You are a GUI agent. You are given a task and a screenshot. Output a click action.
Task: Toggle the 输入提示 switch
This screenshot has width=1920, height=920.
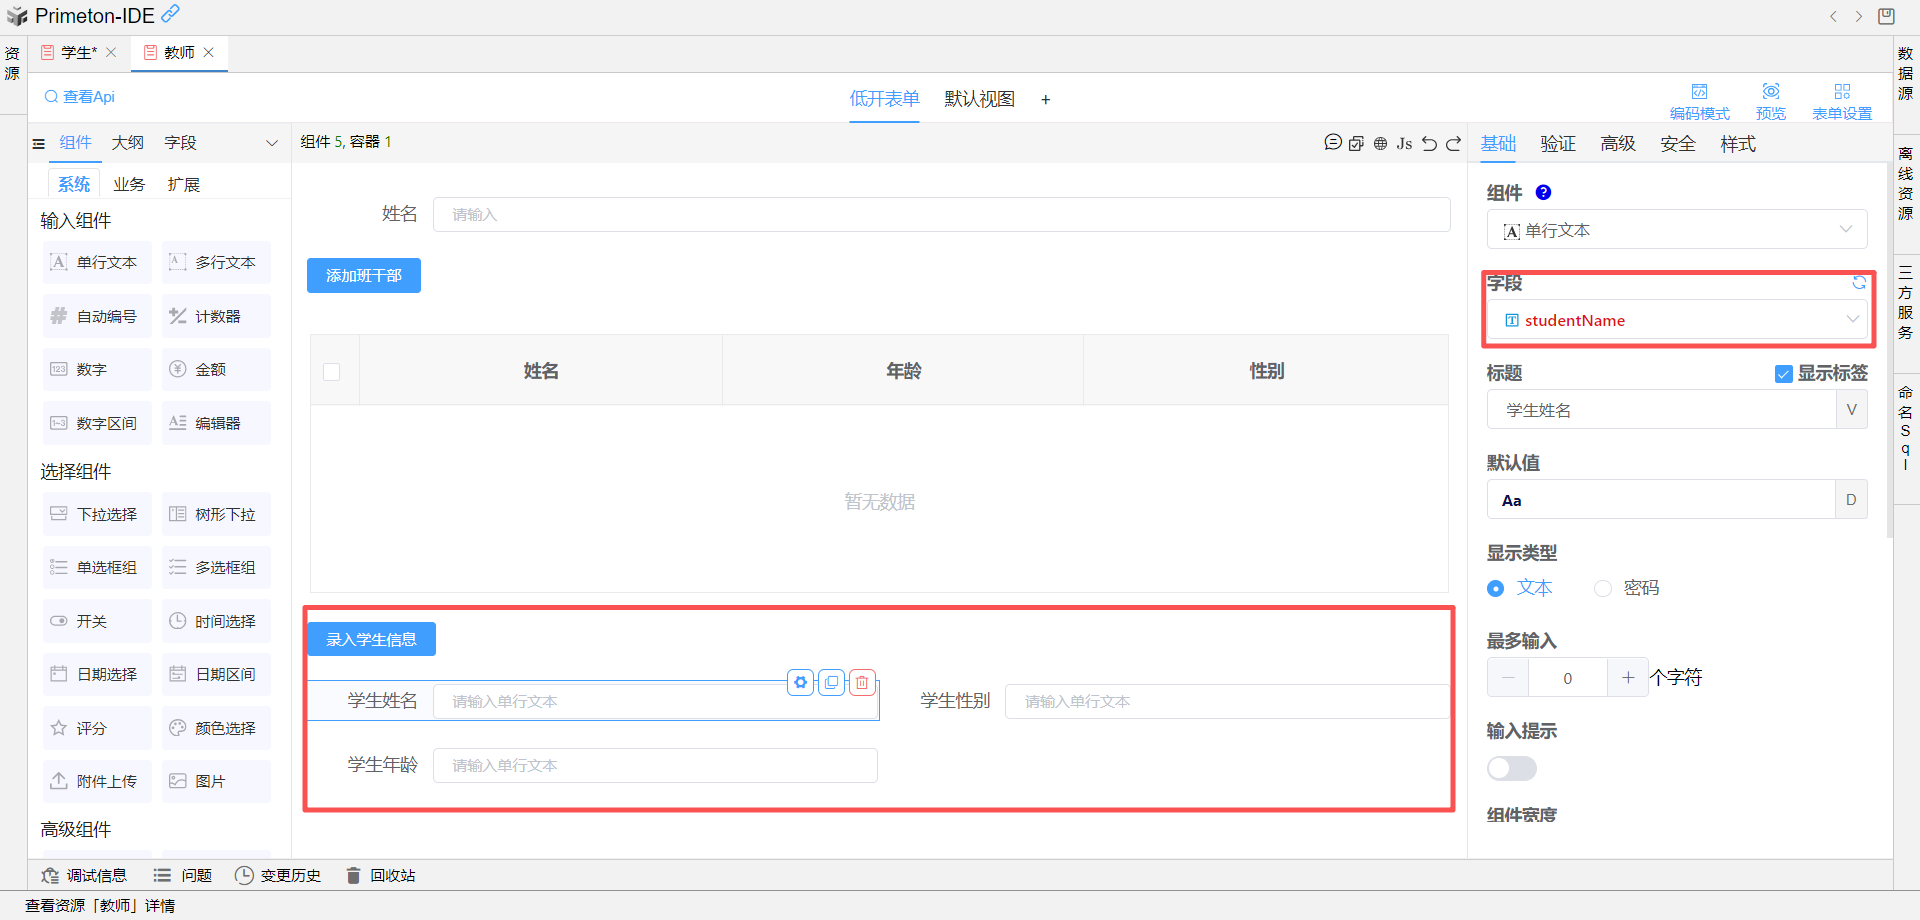click(1511, 768)
